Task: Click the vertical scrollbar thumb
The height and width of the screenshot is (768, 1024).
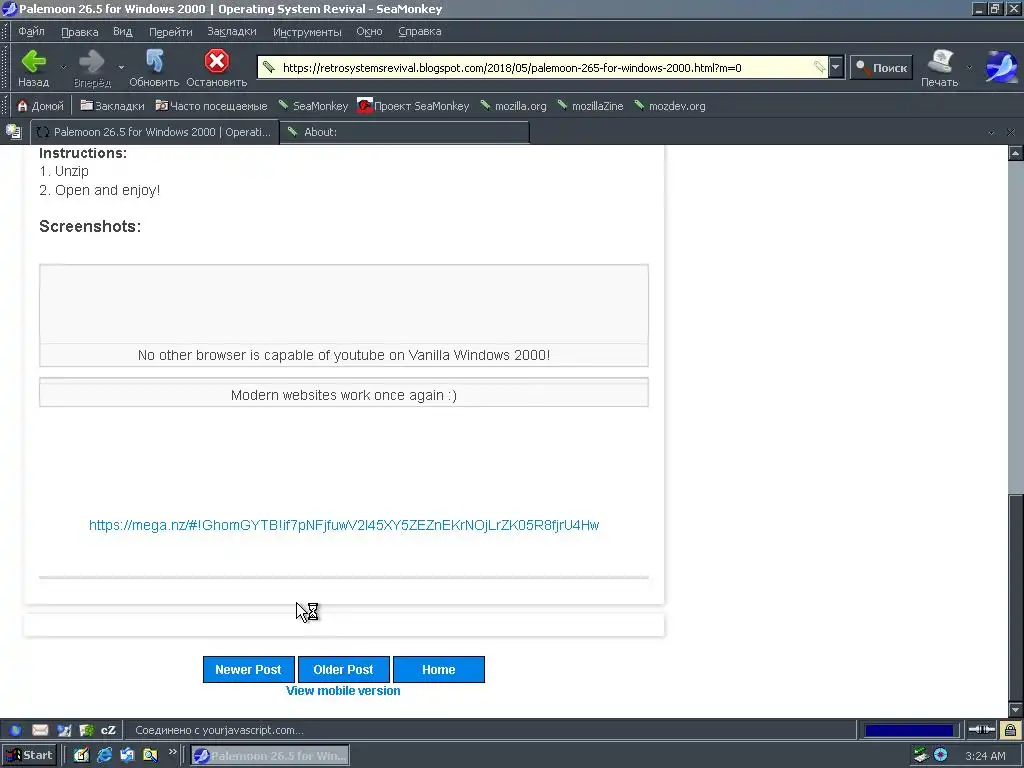Action: pos(1016,597)
